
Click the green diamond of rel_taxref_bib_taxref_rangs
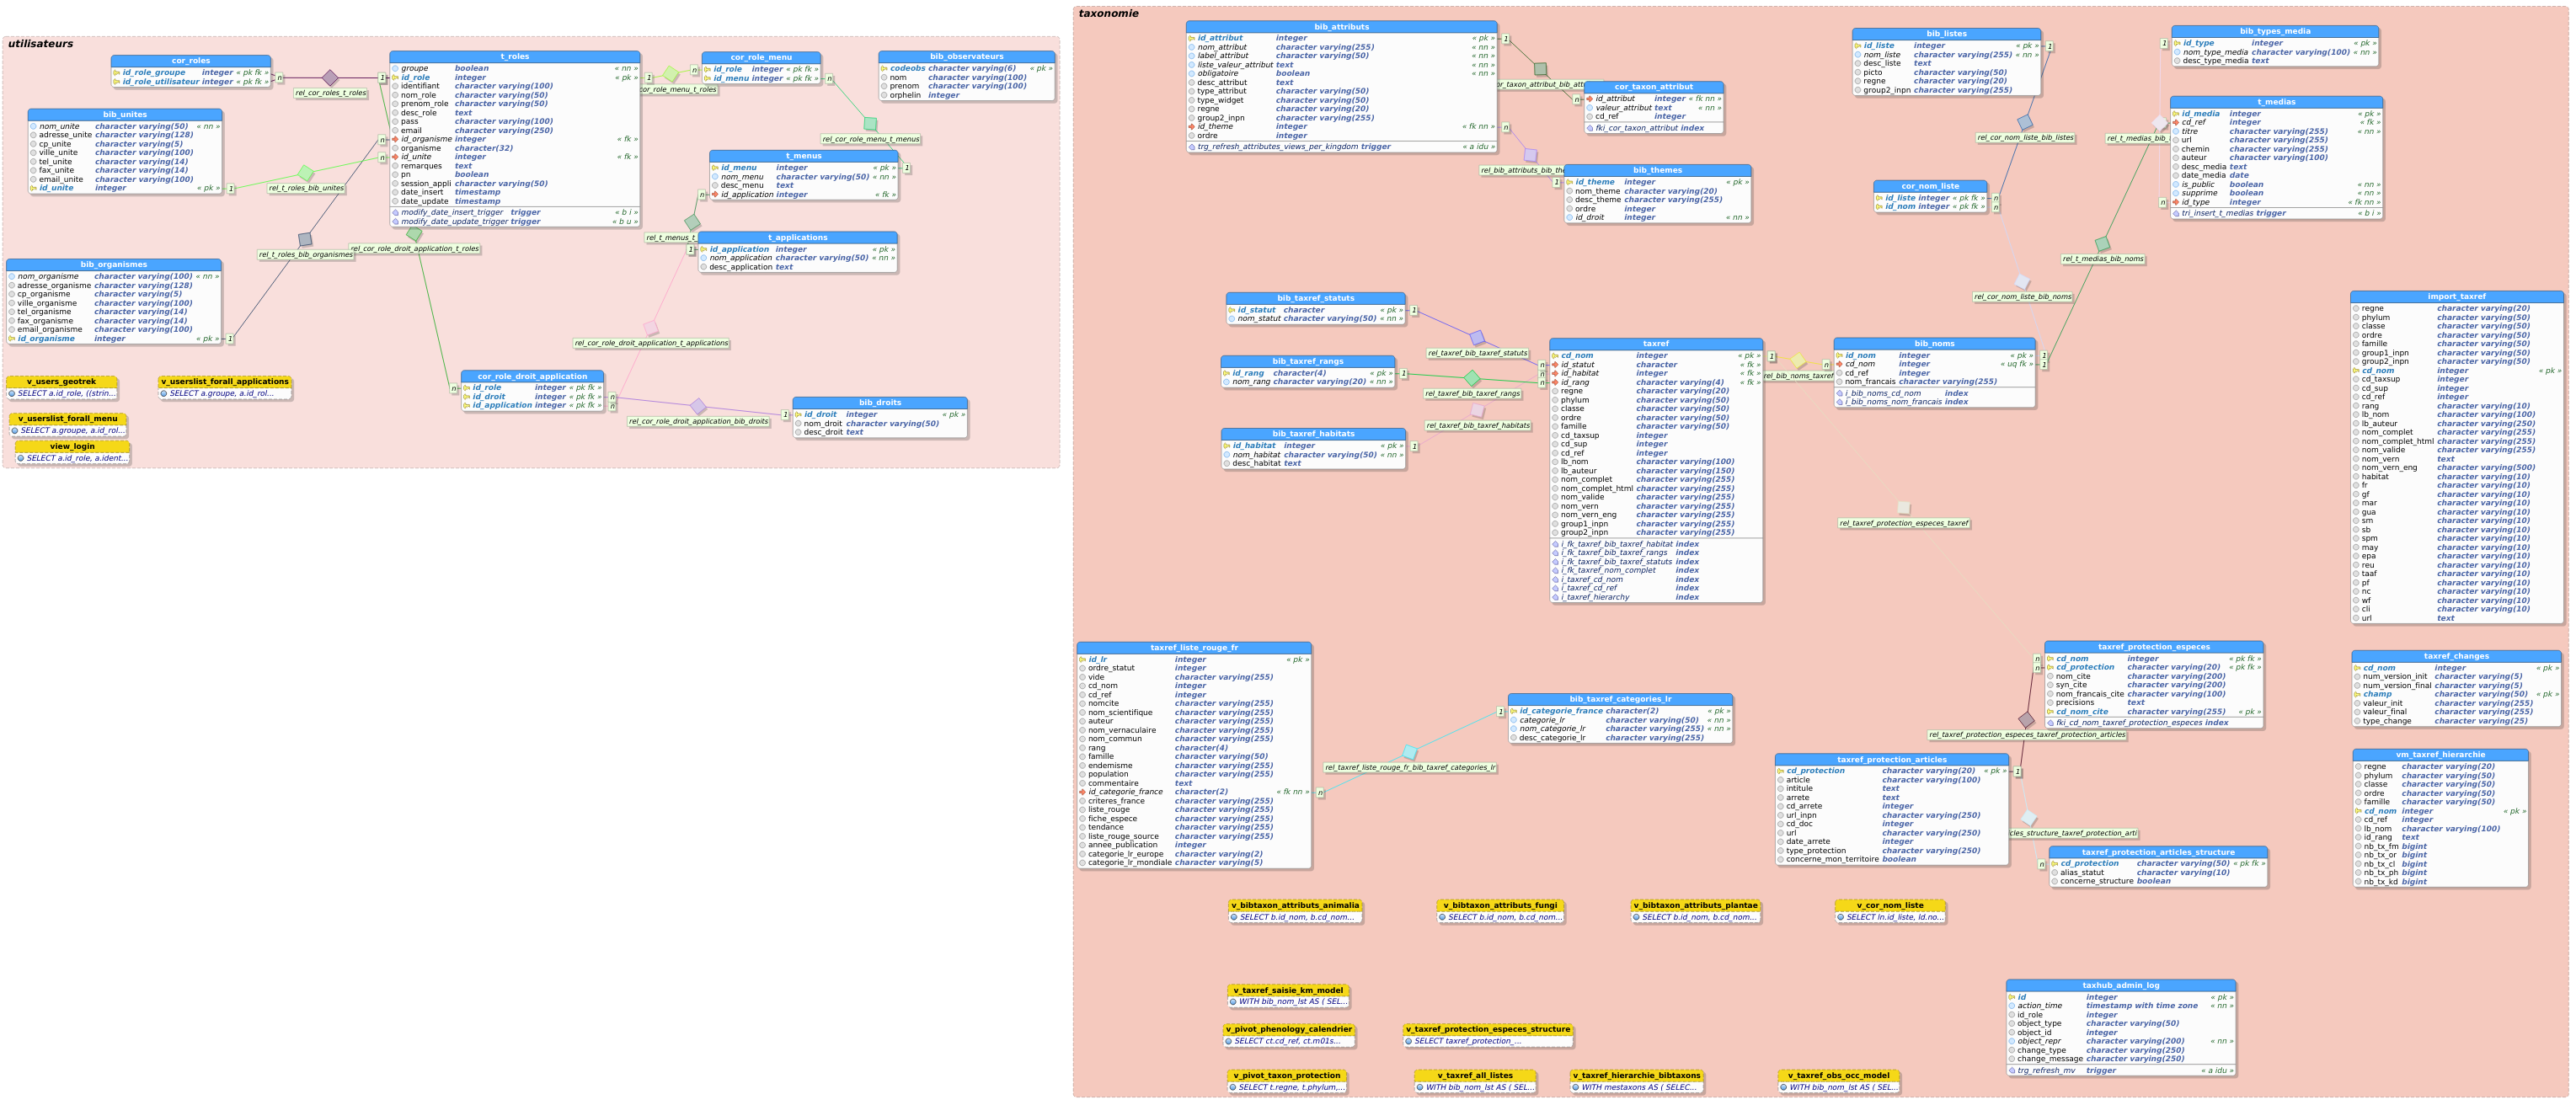1472,378
